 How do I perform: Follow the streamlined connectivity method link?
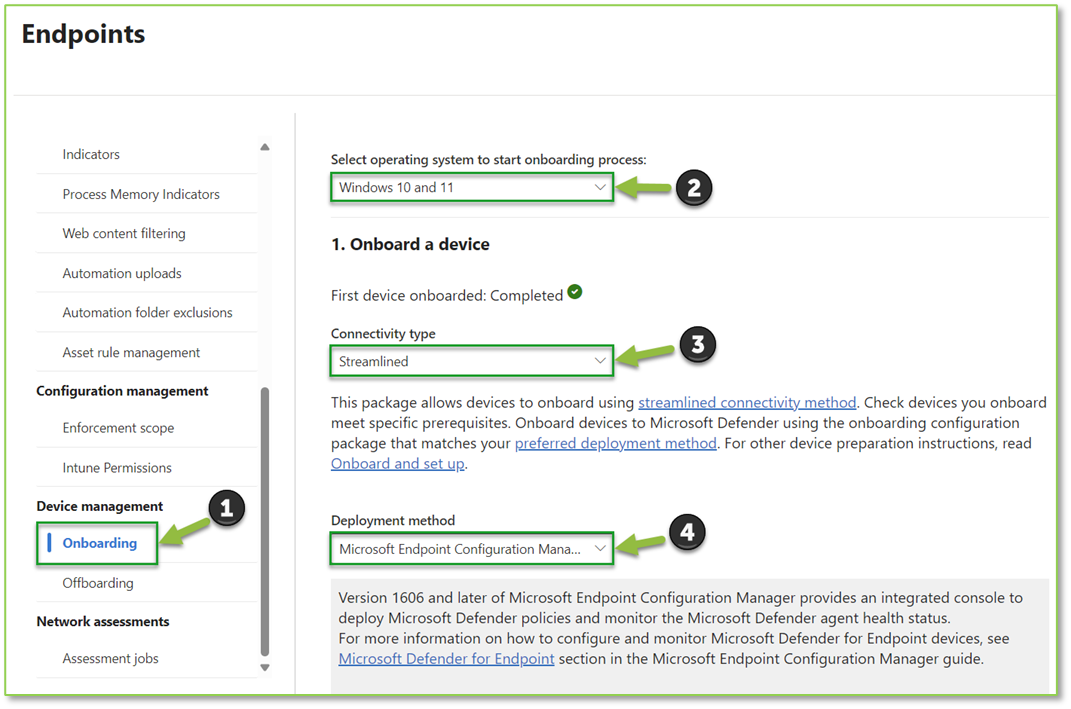(747, 402)
